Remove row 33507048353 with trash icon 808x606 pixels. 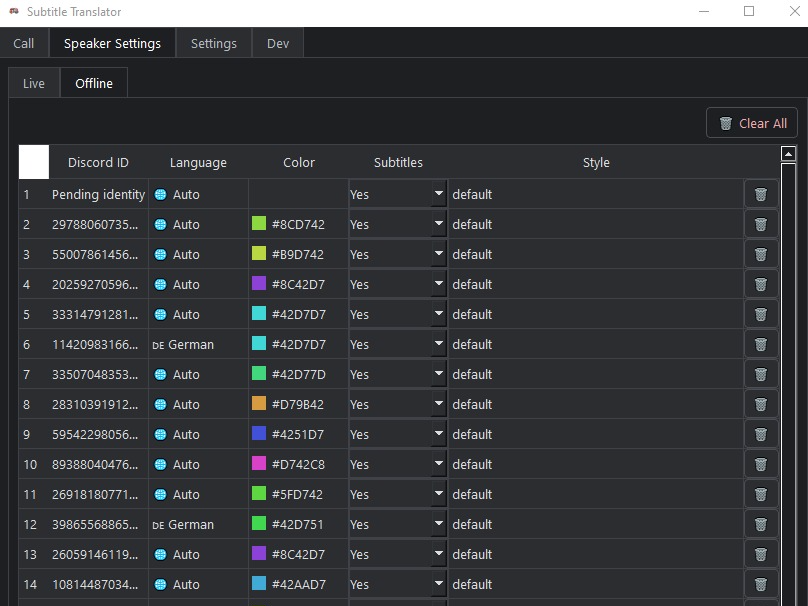tap(761, 374)
